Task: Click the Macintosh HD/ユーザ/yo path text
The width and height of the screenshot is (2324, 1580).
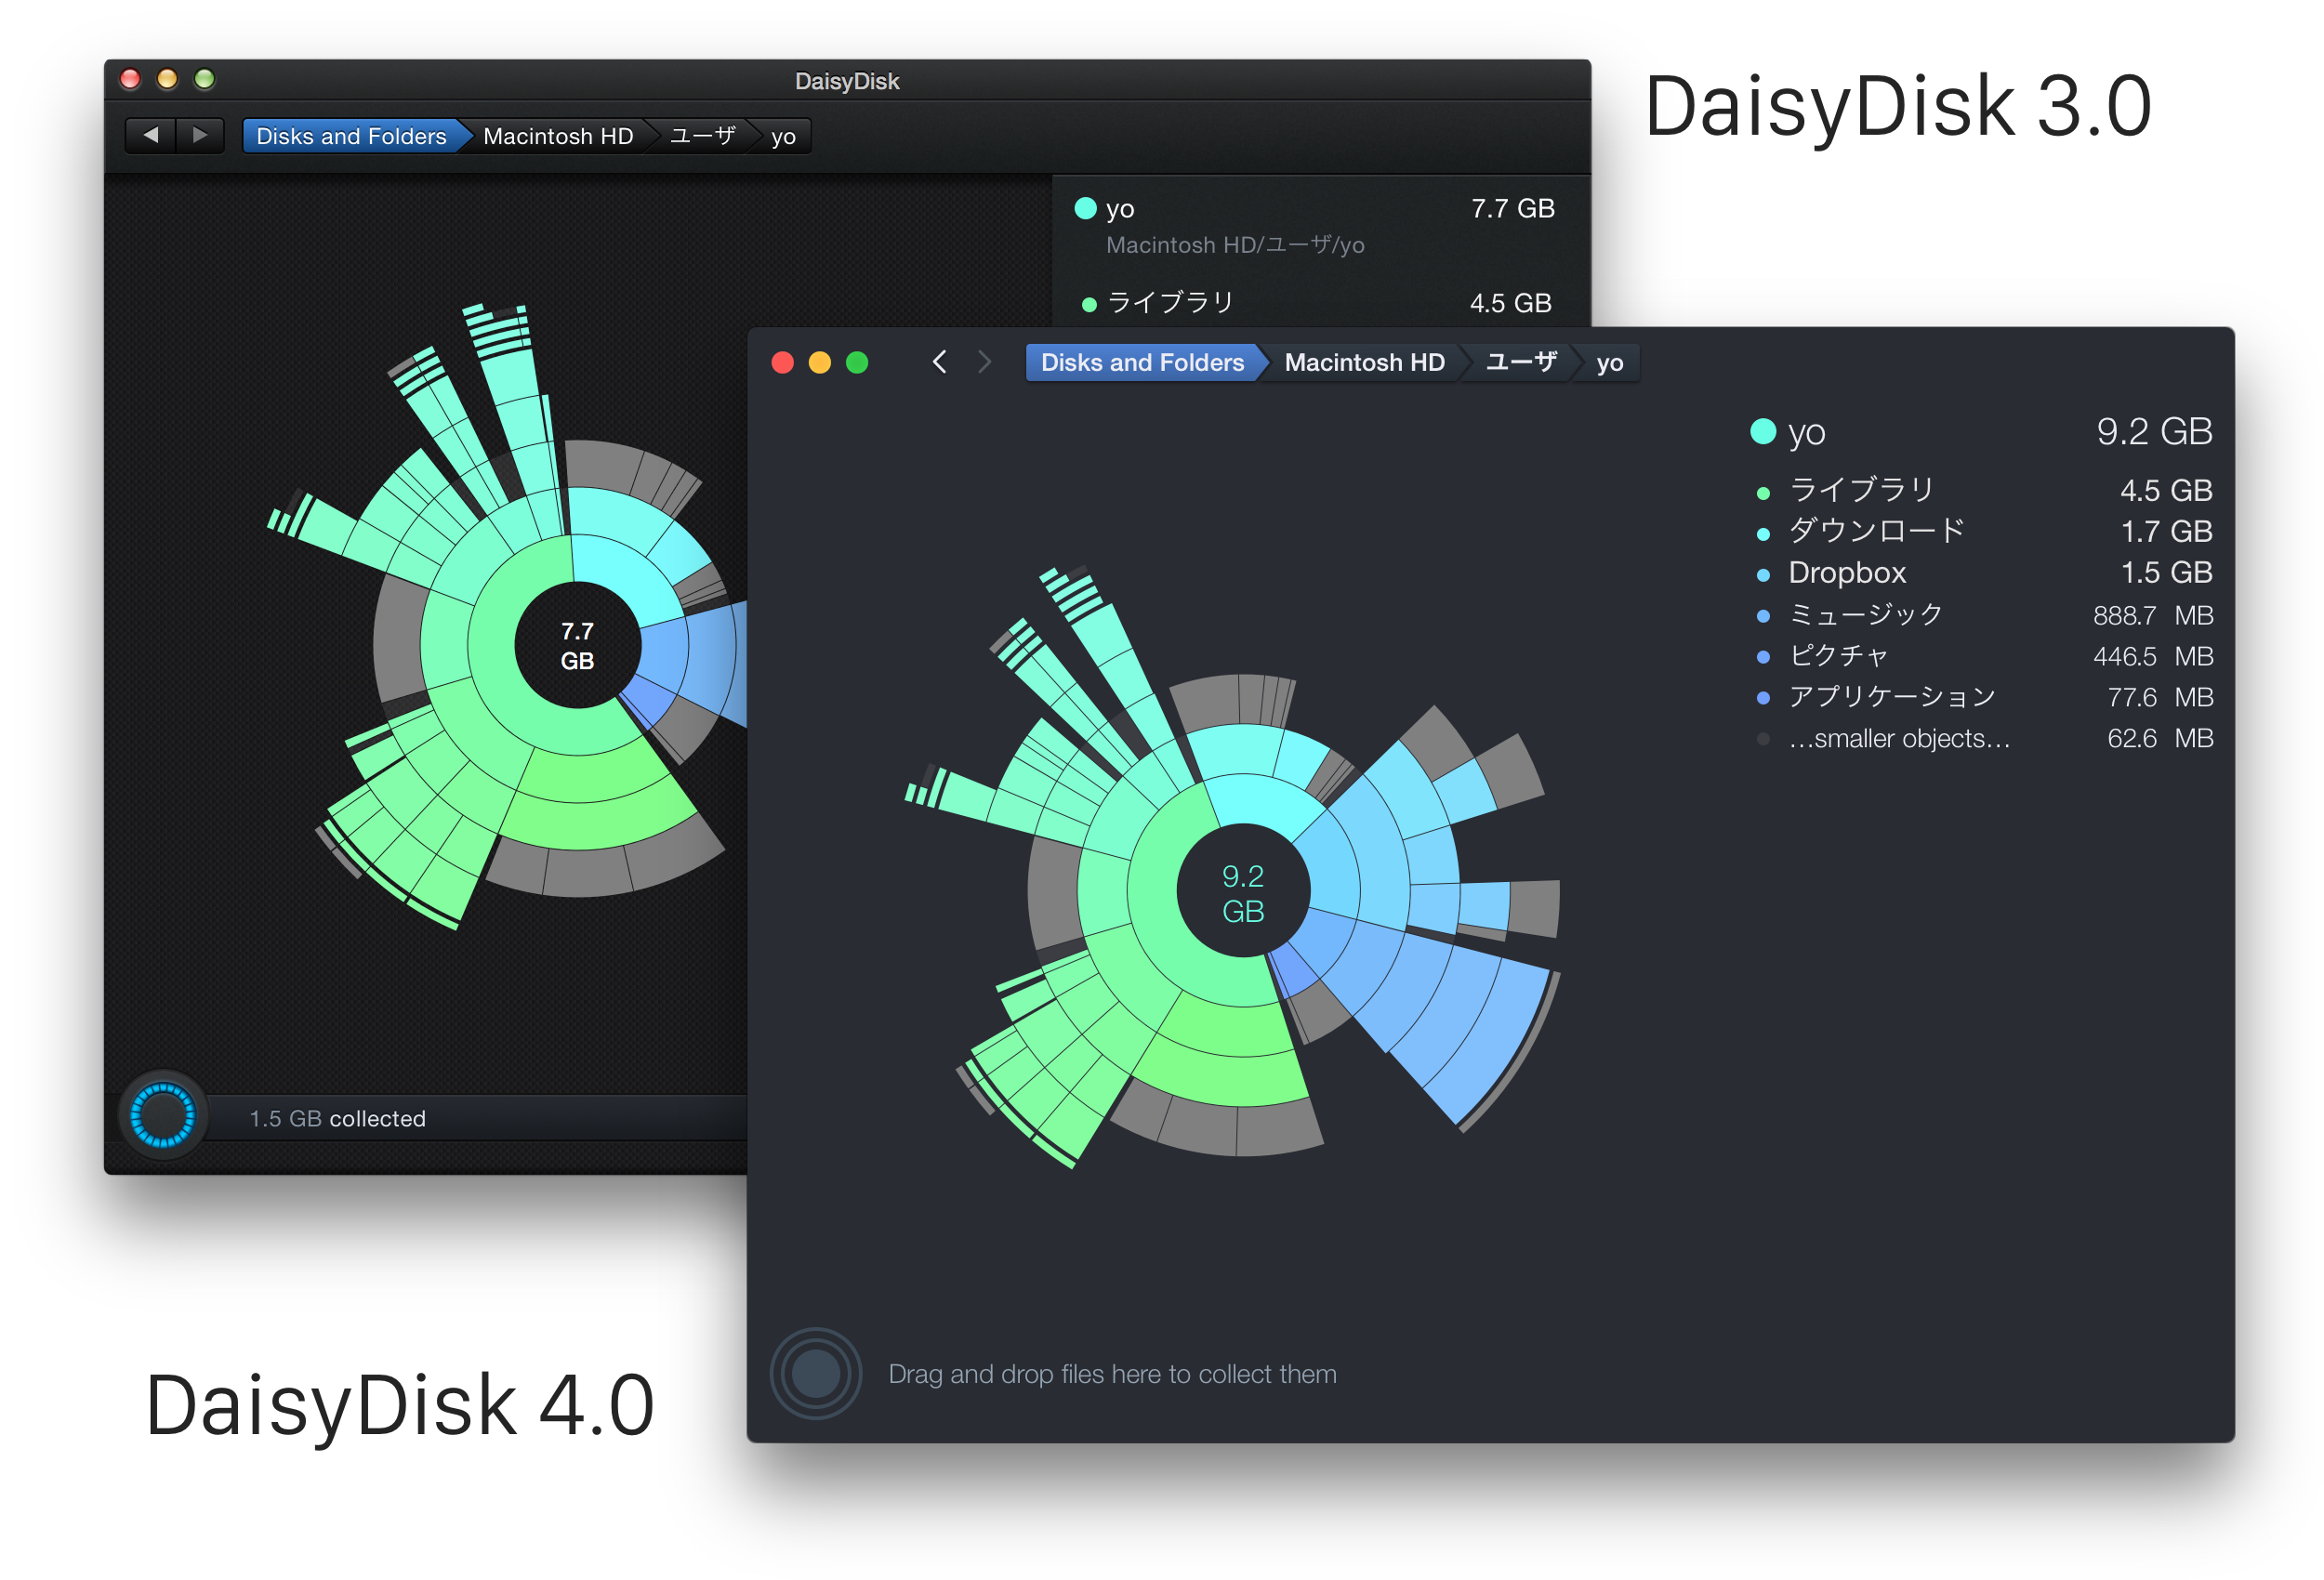Action: pyautogui.click(x=1235, y=245)
